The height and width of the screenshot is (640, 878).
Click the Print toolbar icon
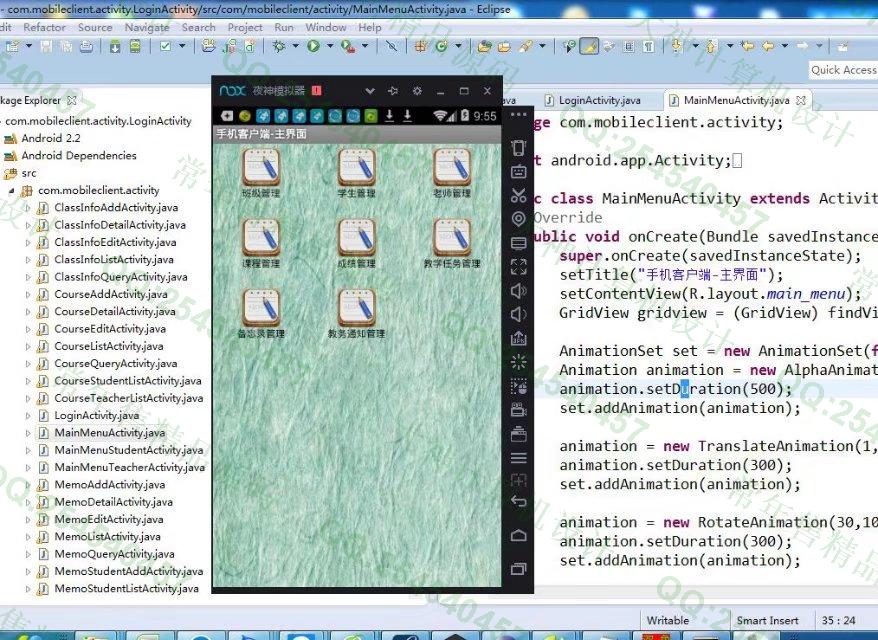pyautogui.click(x=86, y=46)
